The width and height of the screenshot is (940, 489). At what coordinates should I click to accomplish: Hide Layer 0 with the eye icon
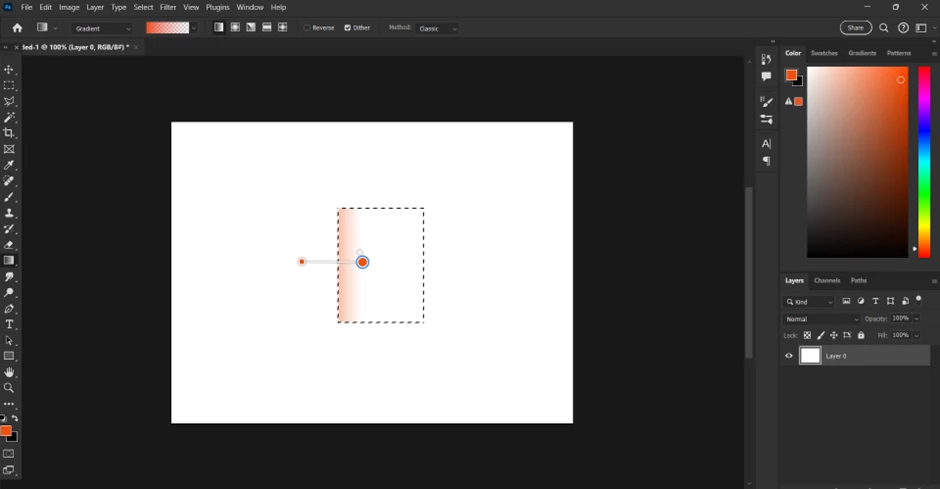click(x=789, y=356)
